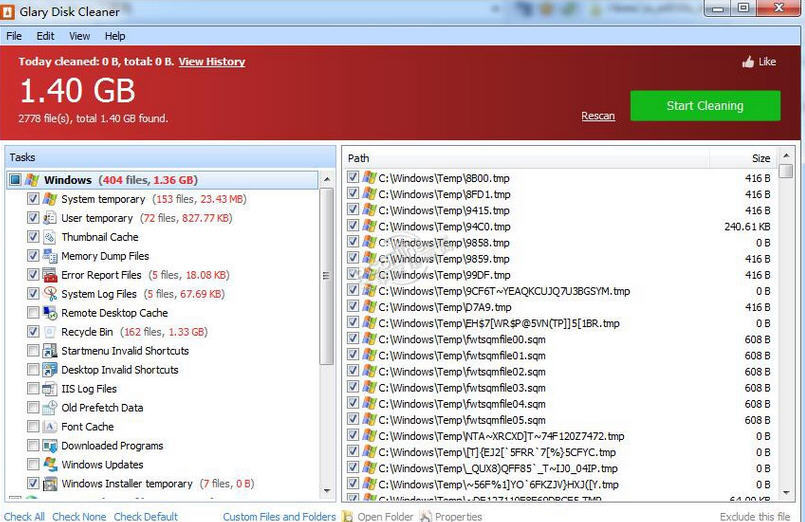Viewport: 805px width, 522px height.
Task: Click the Windows category flag icon
Action: pos(32,180)
